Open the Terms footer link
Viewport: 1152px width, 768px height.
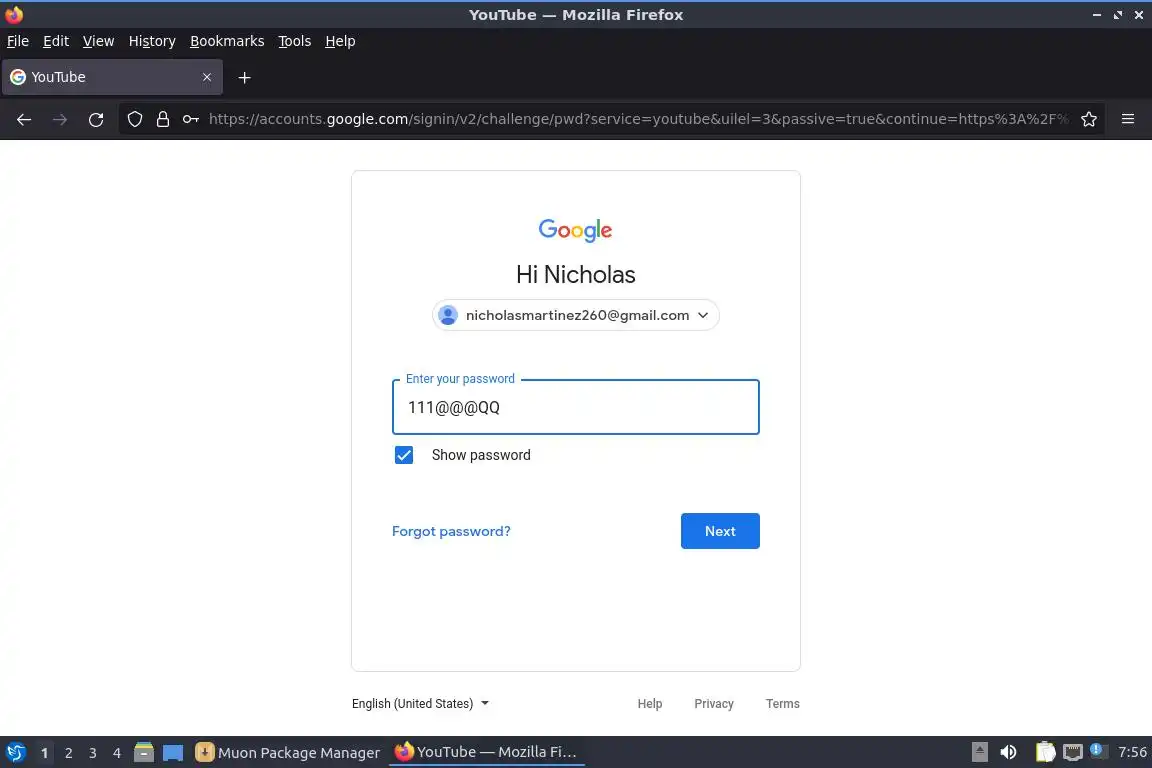[782, 703]
